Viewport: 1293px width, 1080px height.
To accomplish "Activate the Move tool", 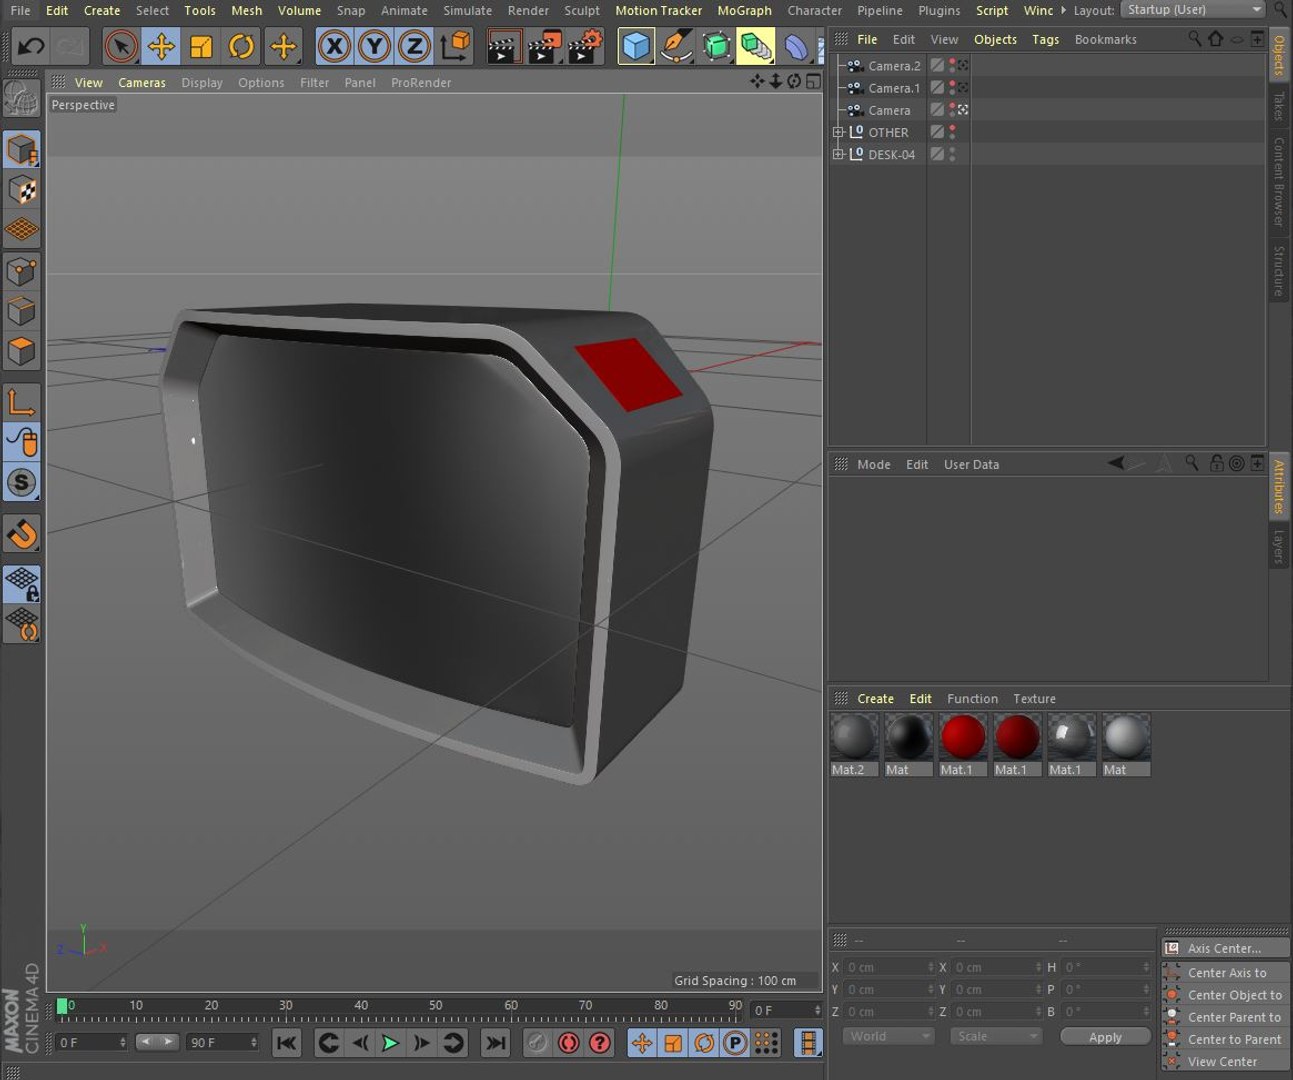I will coord(161,46).
